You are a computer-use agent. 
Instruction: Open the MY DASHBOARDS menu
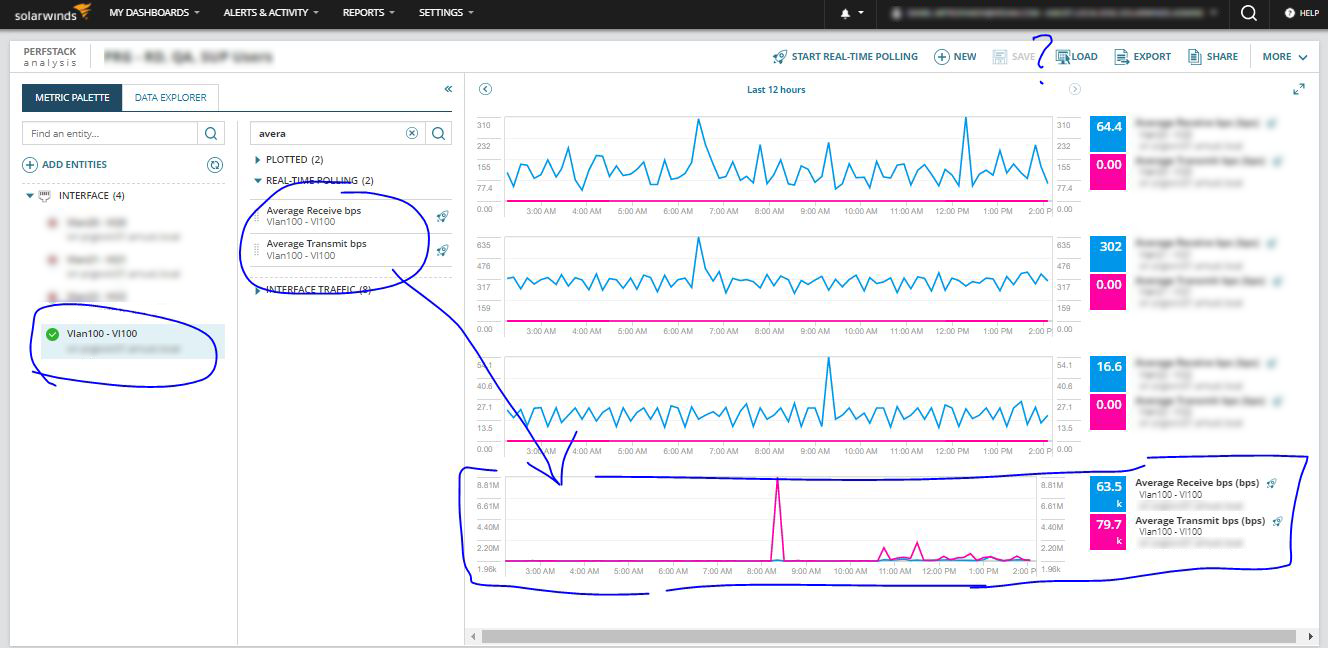point(154,13)
